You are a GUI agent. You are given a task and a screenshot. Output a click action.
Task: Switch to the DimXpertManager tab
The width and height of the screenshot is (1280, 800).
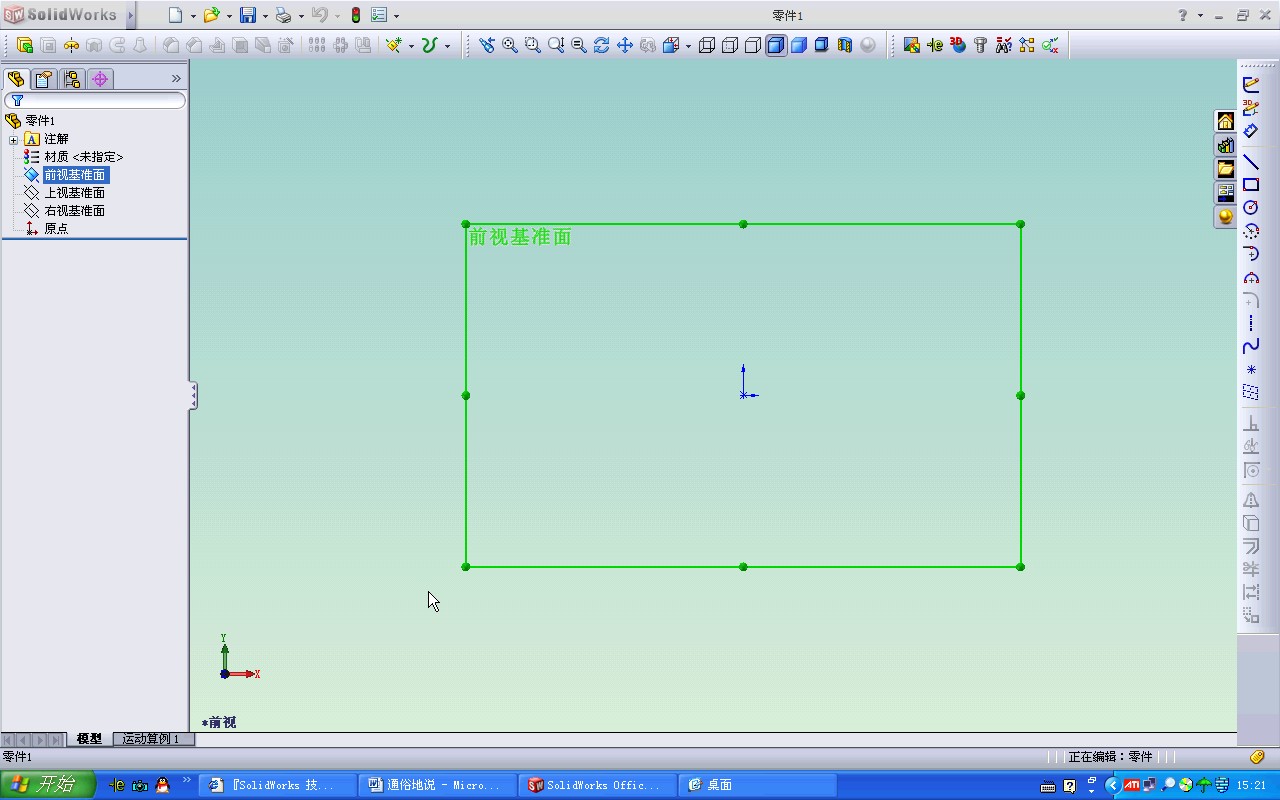(100, 79)
